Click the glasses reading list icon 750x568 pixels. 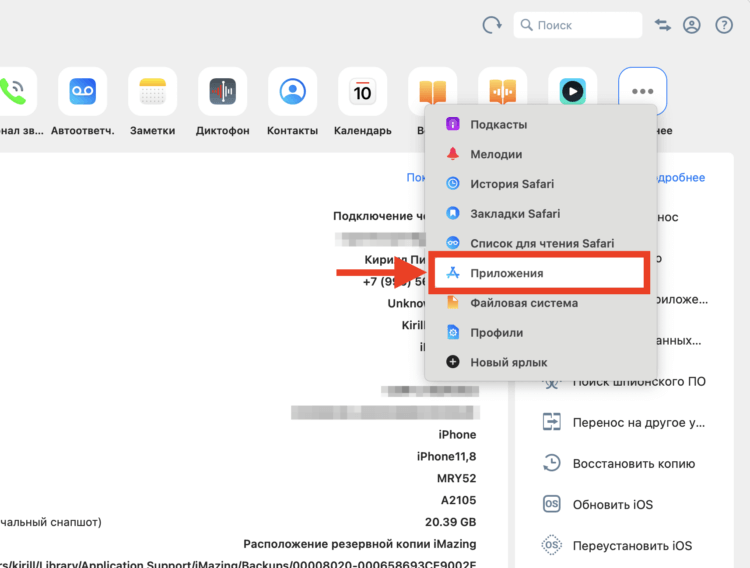[452, 243]
